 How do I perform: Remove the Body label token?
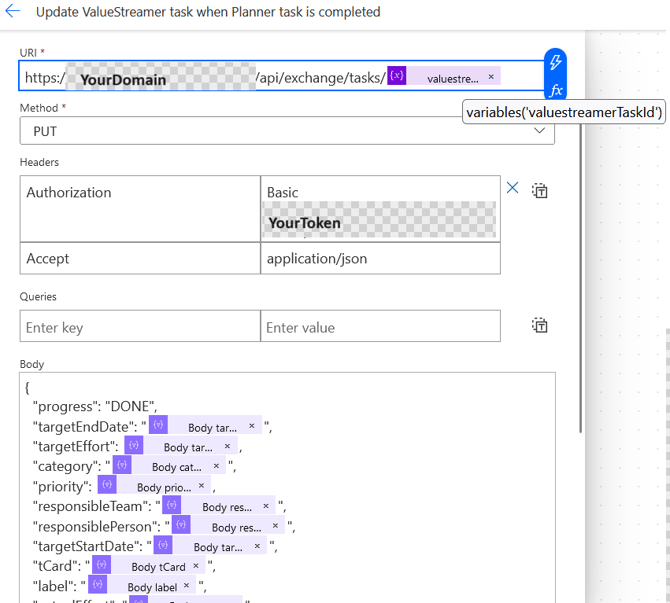(186, 587)
